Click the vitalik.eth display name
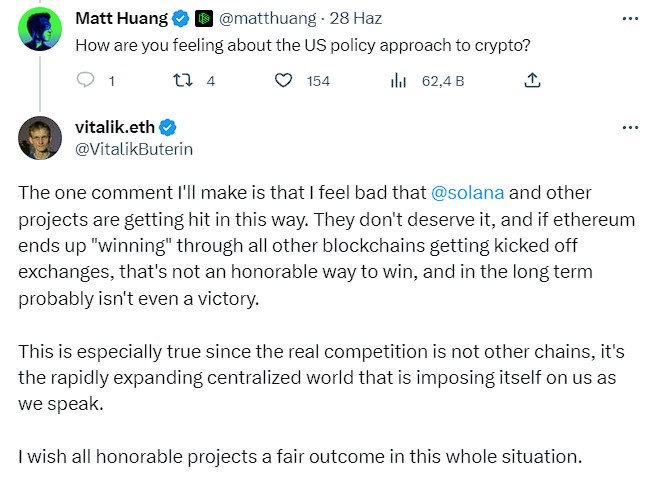The width and height of the screenshot is (647, 477). 115,128
